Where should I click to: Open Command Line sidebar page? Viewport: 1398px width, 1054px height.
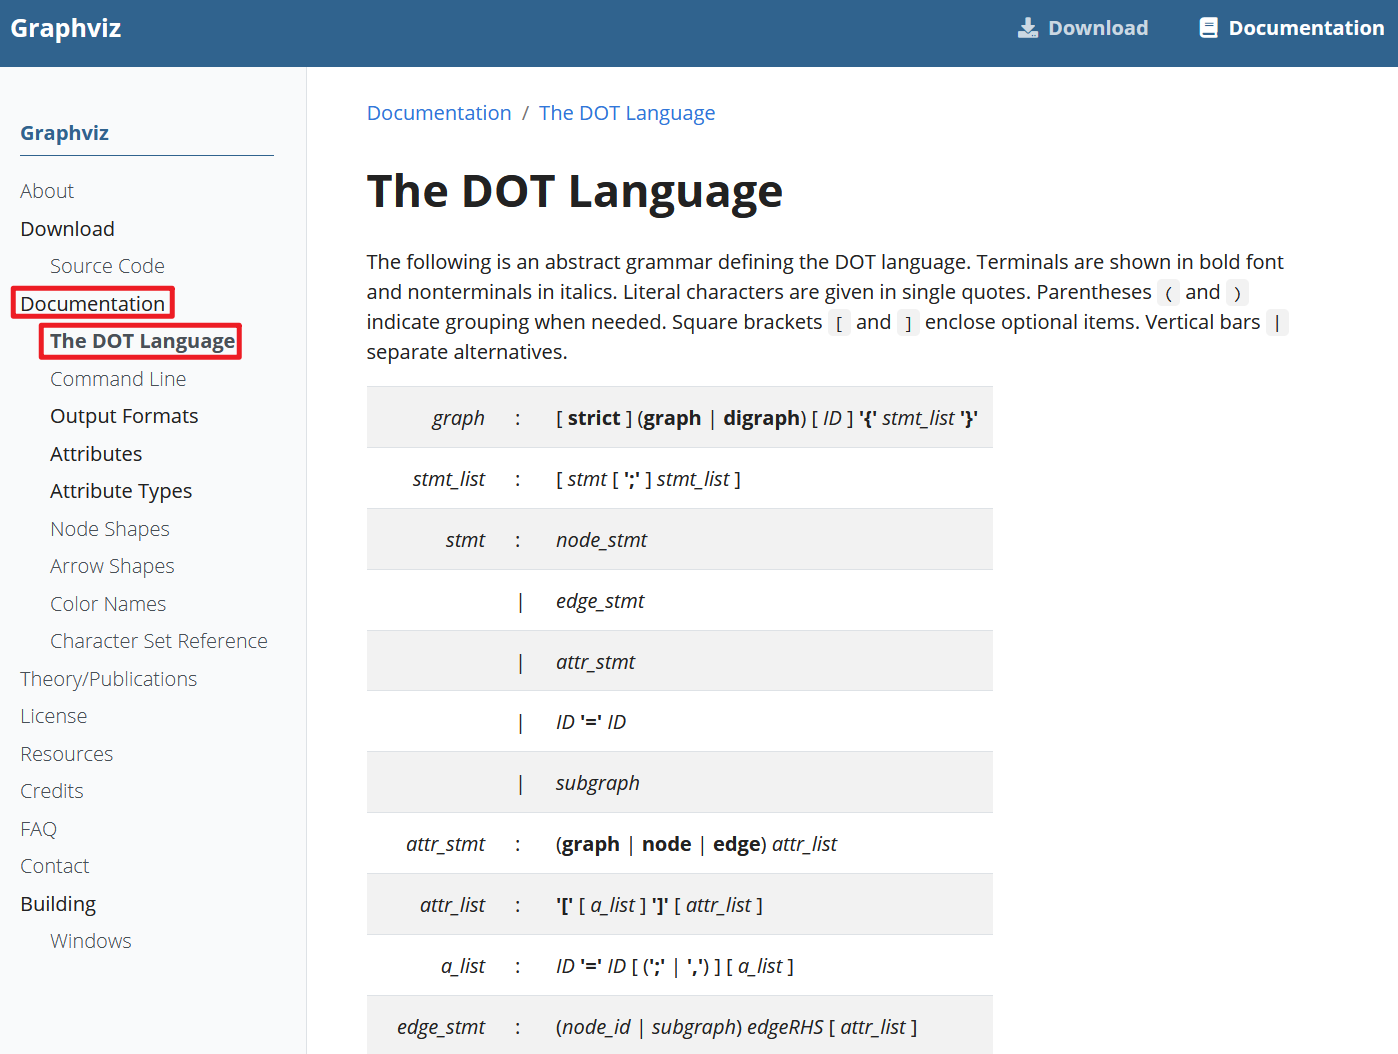(x=118, y=379)
